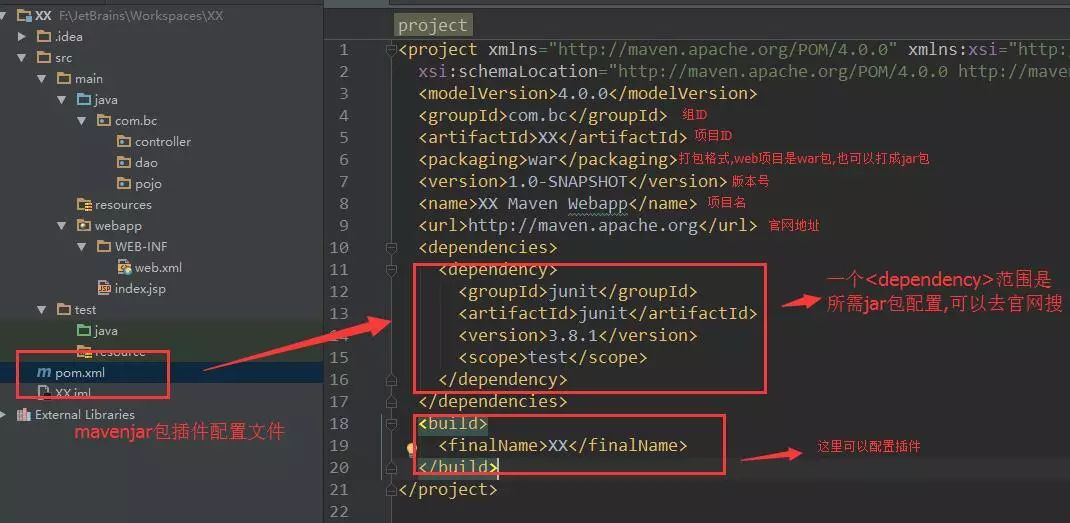1070x523 pixels.
Task: Select the dao package icon
Action: tap(124, 162)
